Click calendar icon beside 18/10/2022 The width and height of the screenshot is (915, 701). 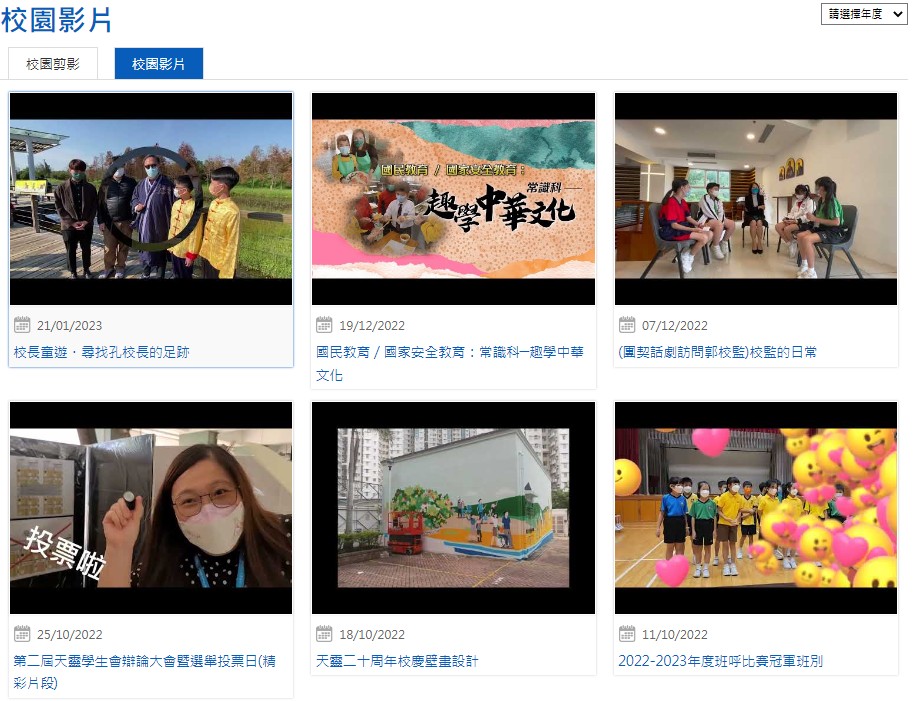pyautogui.click(x=324, y=634)
